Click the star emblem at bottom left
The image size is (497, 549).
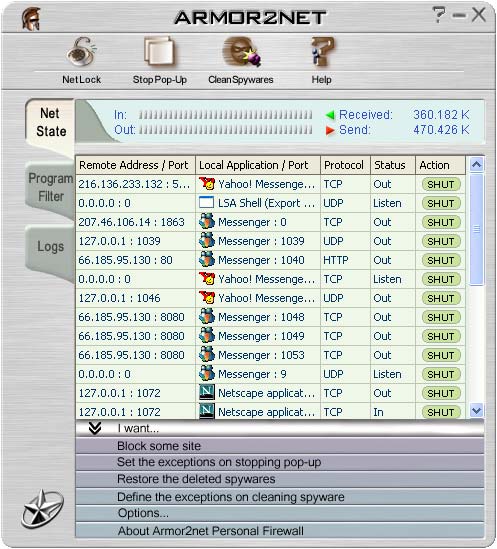click(x=42, y=509)
